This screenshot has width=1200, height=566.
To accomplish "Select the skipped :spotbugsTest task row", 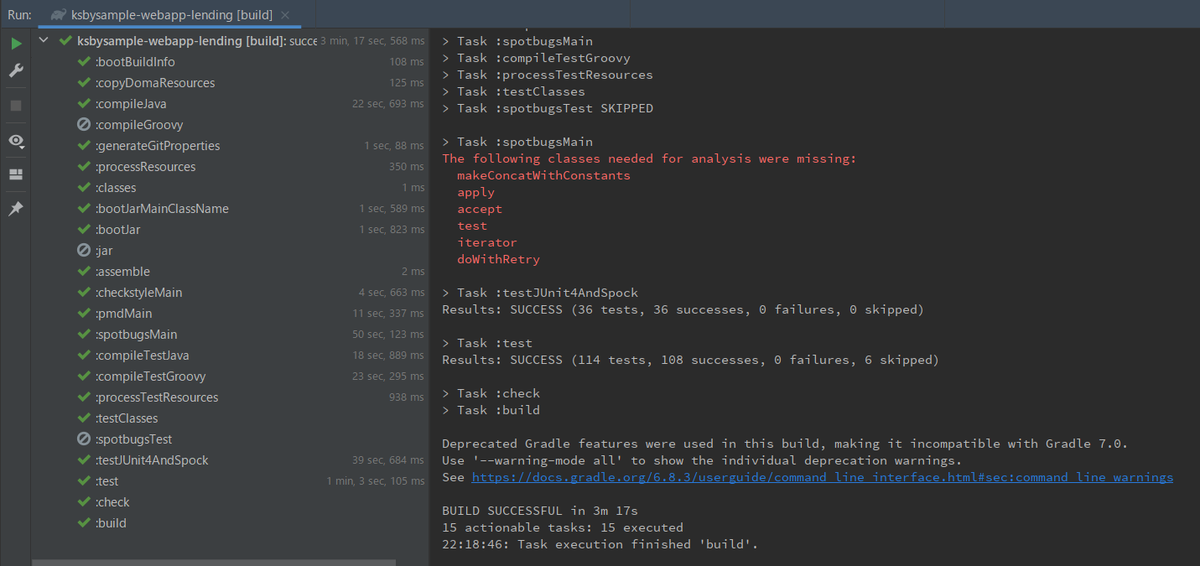I will pos(231,440).
